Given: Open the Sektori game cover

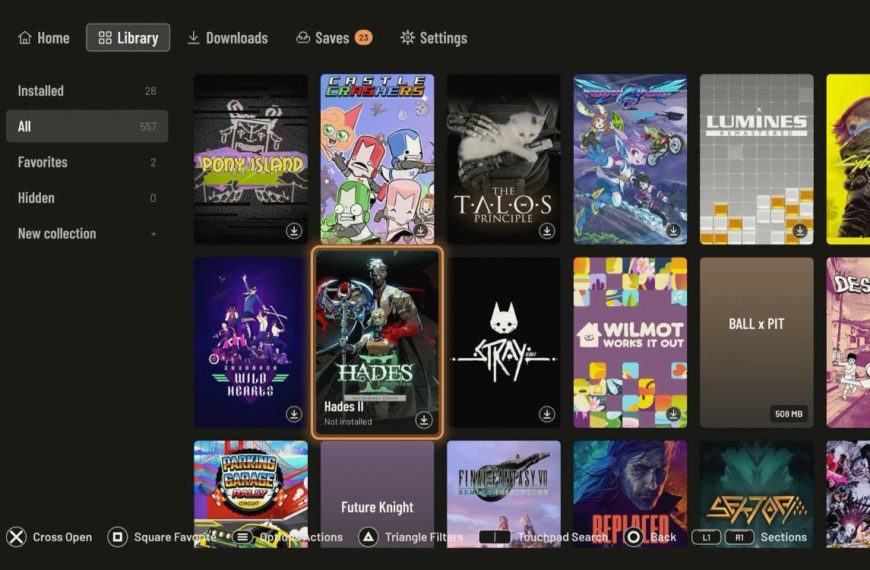Looking at the screenshot, I should coord(757,494).
